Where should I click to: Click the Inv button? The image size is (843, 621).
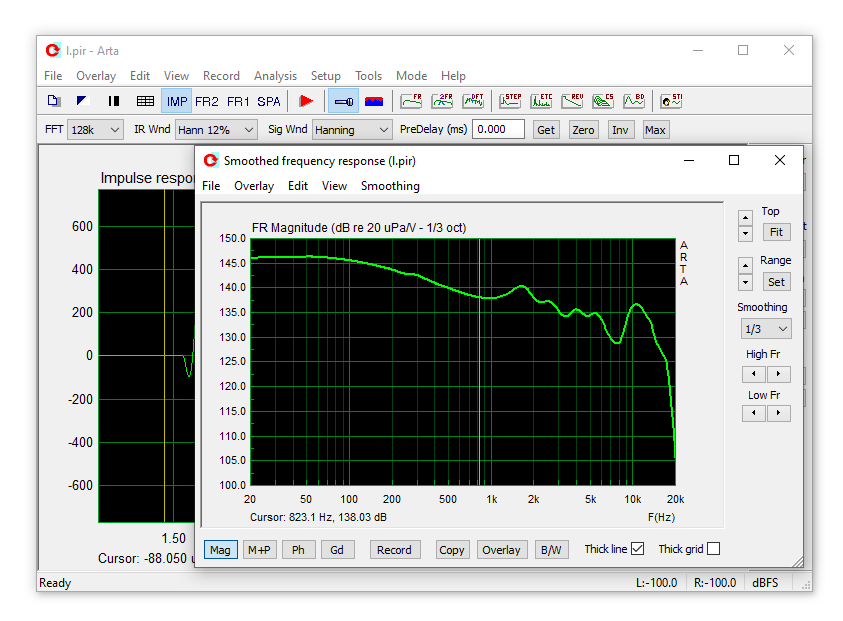[x=620, y=130]
